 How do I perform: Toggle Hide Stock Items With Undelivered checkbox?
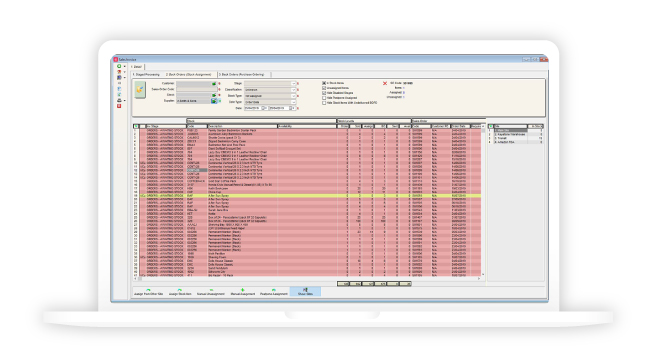(324, 103)
